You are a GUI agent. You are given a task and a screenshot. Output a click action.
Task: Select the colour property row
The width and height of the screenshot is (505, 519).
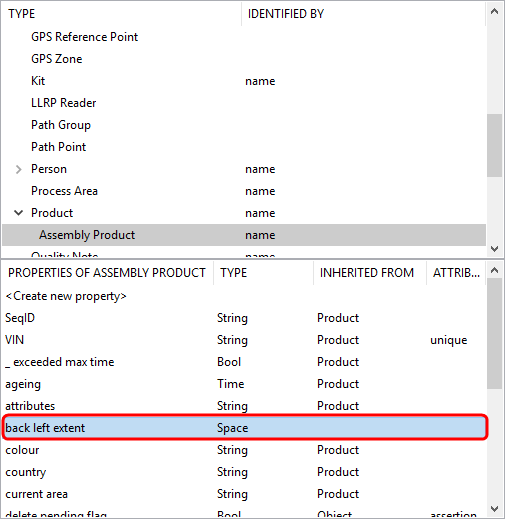(x=244, y=450)
